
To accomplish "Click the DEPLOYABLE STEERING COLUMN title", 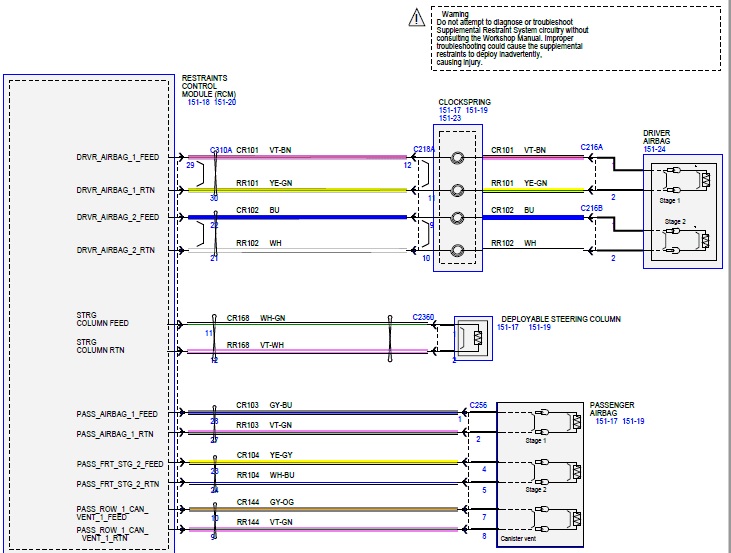I will pos(561,319).
